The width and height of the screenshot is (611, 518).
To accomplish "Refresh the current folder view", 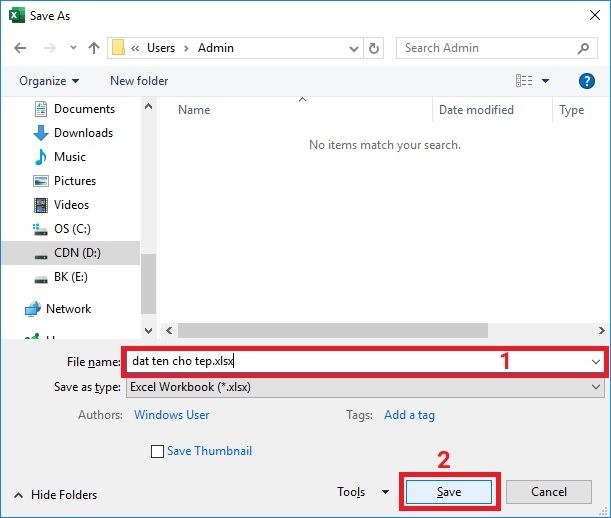I will coord(374,48).
